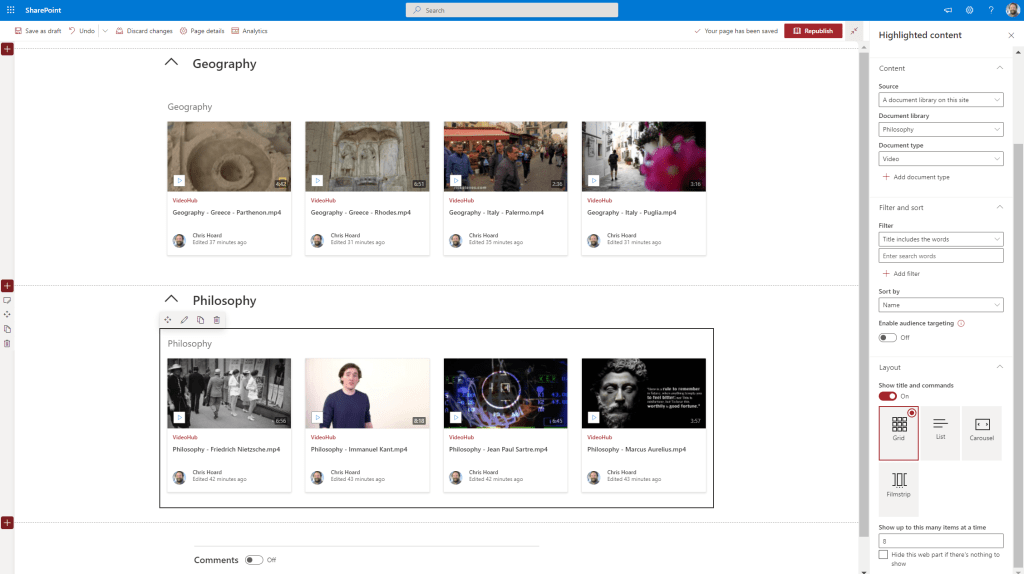Collapse the Geography section
This screenshot has height=574, width=1024.
click(171, 63)
